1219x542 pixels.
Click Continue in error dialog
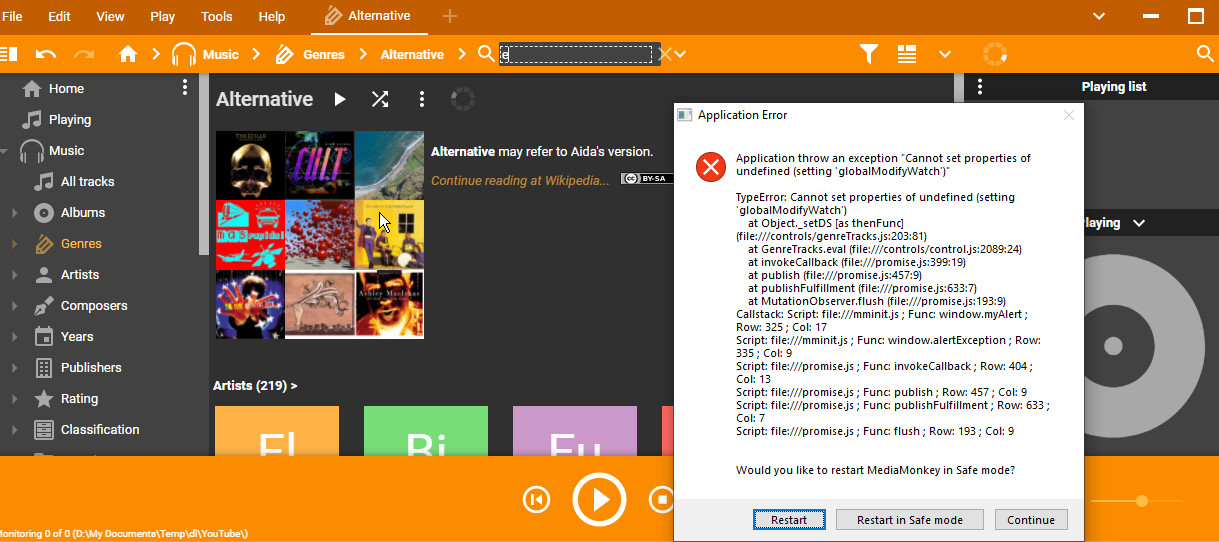(1031, 520)
